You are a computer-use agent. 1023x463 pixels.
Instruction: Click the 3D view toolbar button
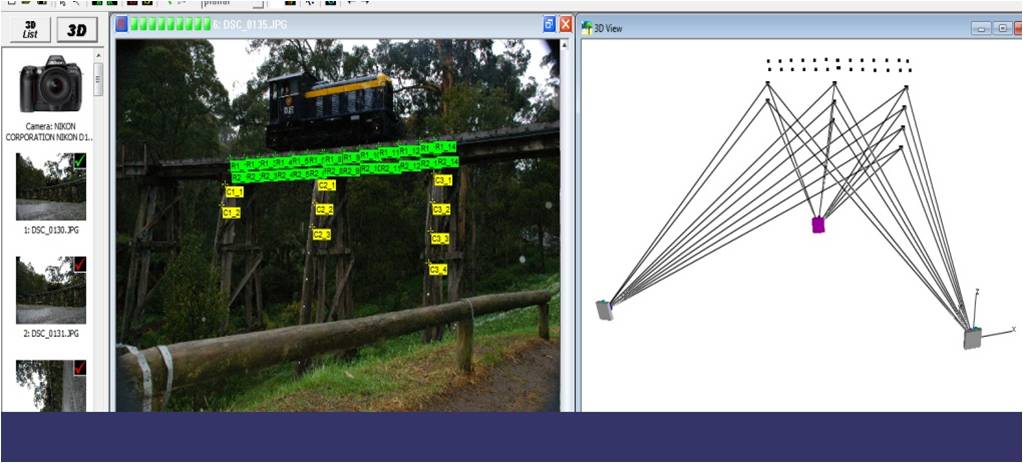[x=76, y=31]
